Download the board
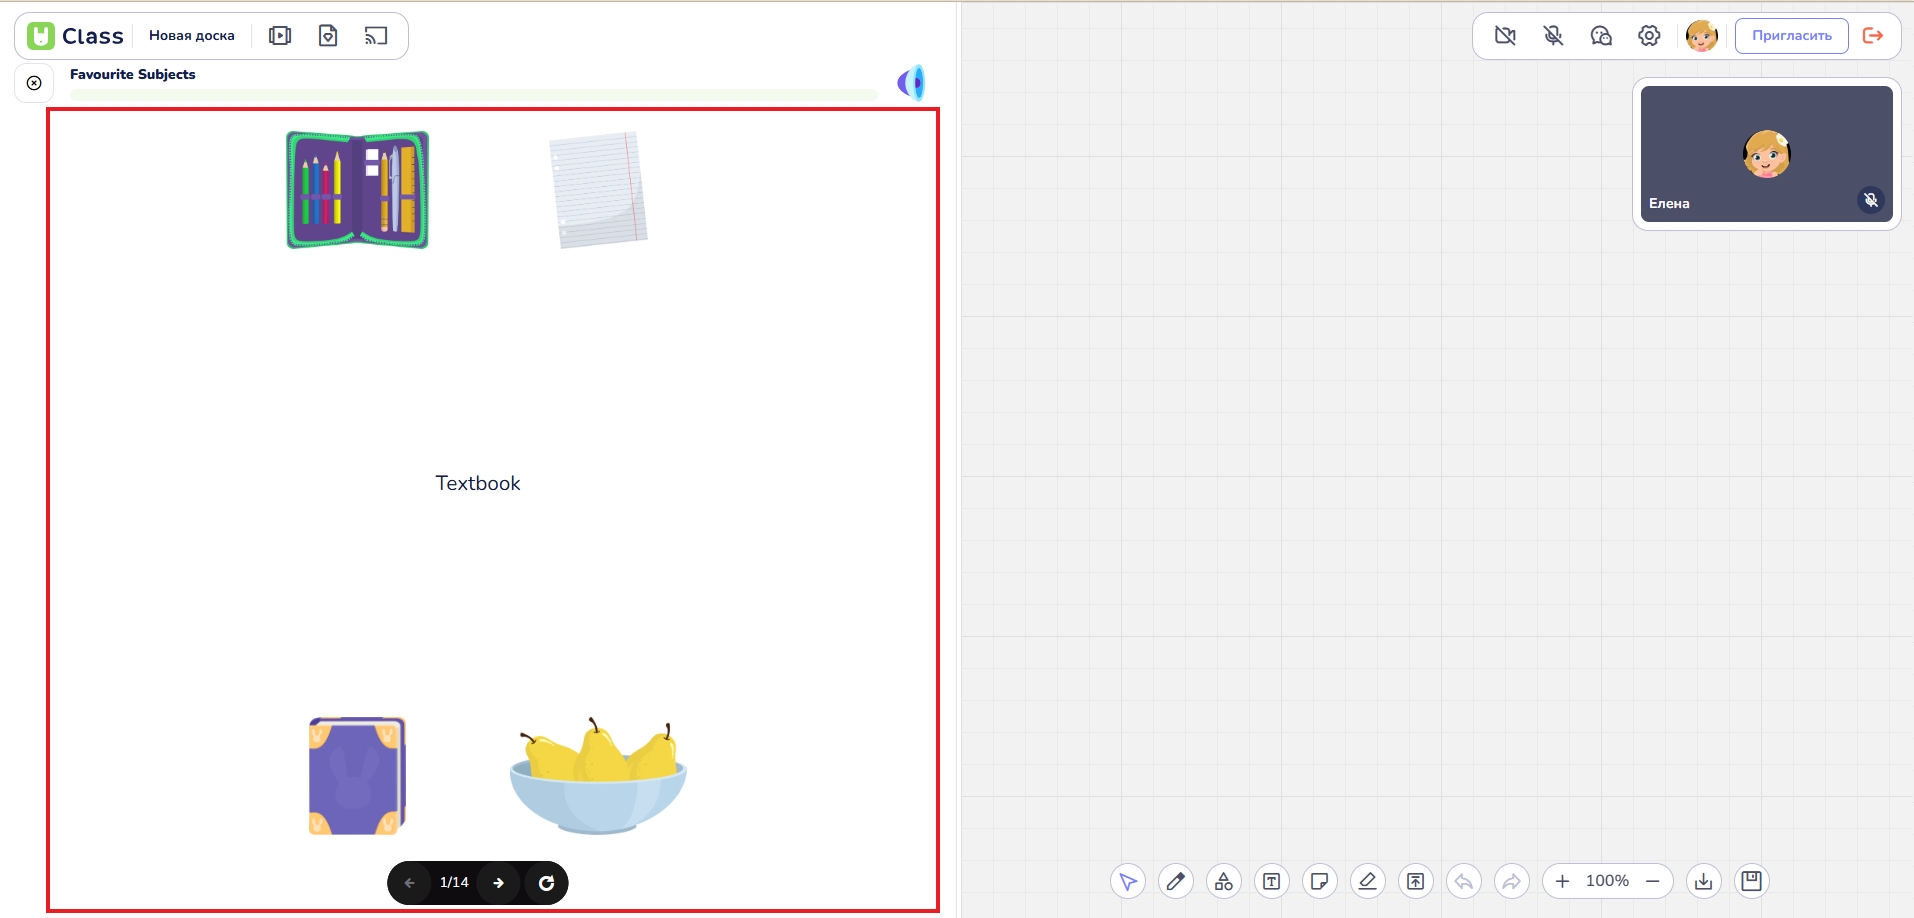Screen dimensions: 1914x918 1703,881
